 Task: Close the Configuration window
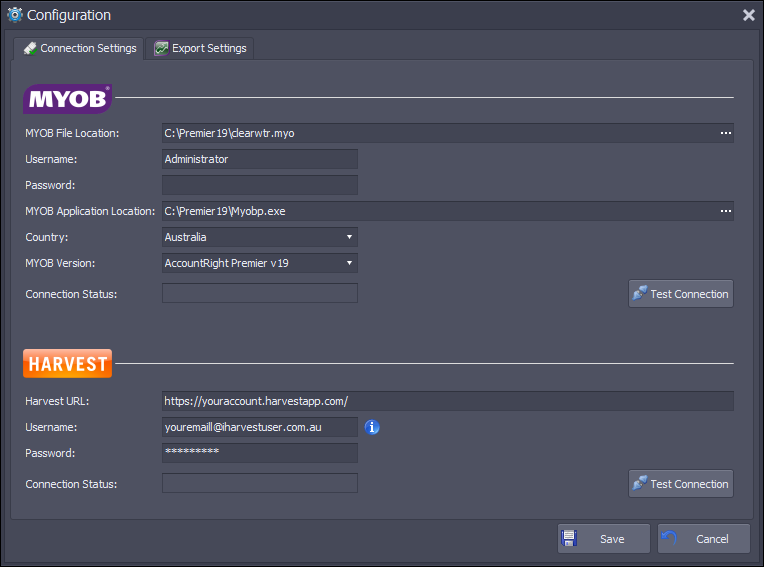[749, 15]
